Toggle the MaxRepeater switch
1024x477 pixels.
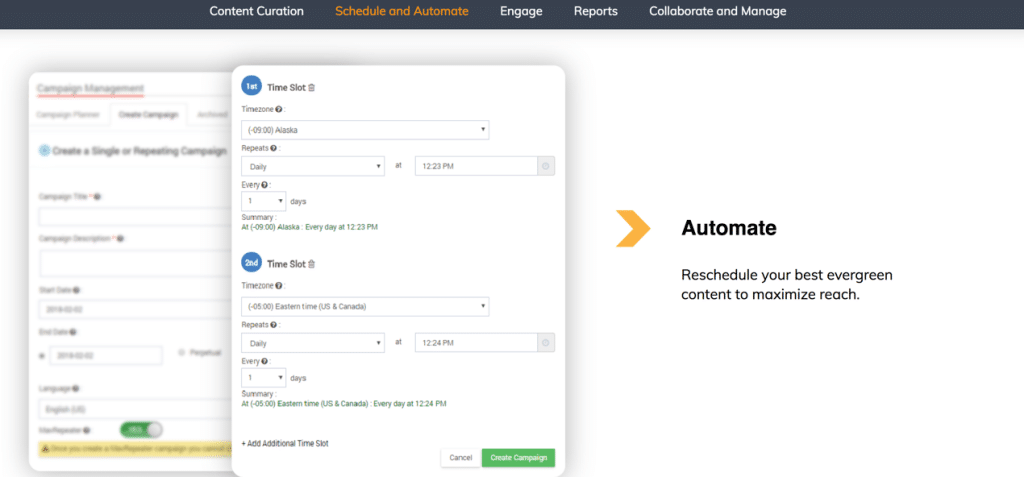(141, 429)
